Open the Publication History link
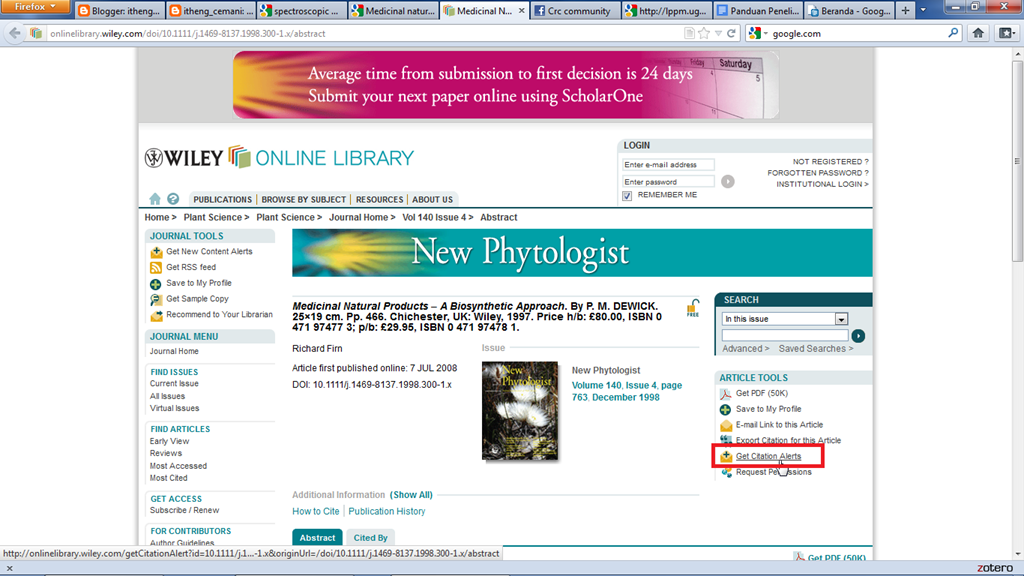Viewport: 1024px width, 576px height. coord(387,511)
